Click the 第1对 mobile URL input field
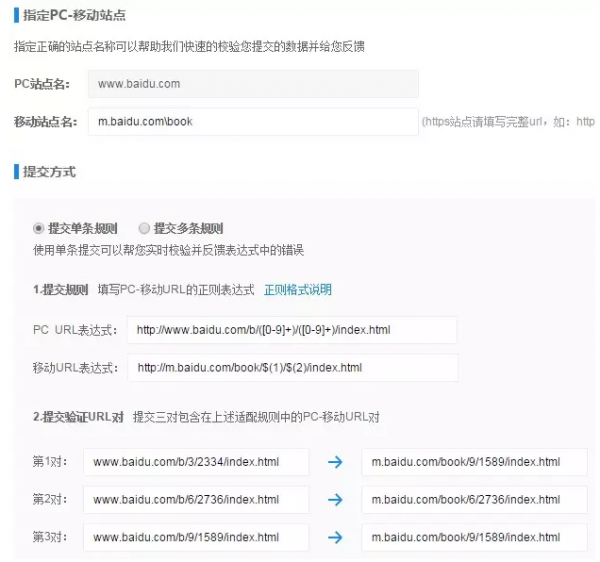This screenshot has height=562, width=600. [474, 462]
